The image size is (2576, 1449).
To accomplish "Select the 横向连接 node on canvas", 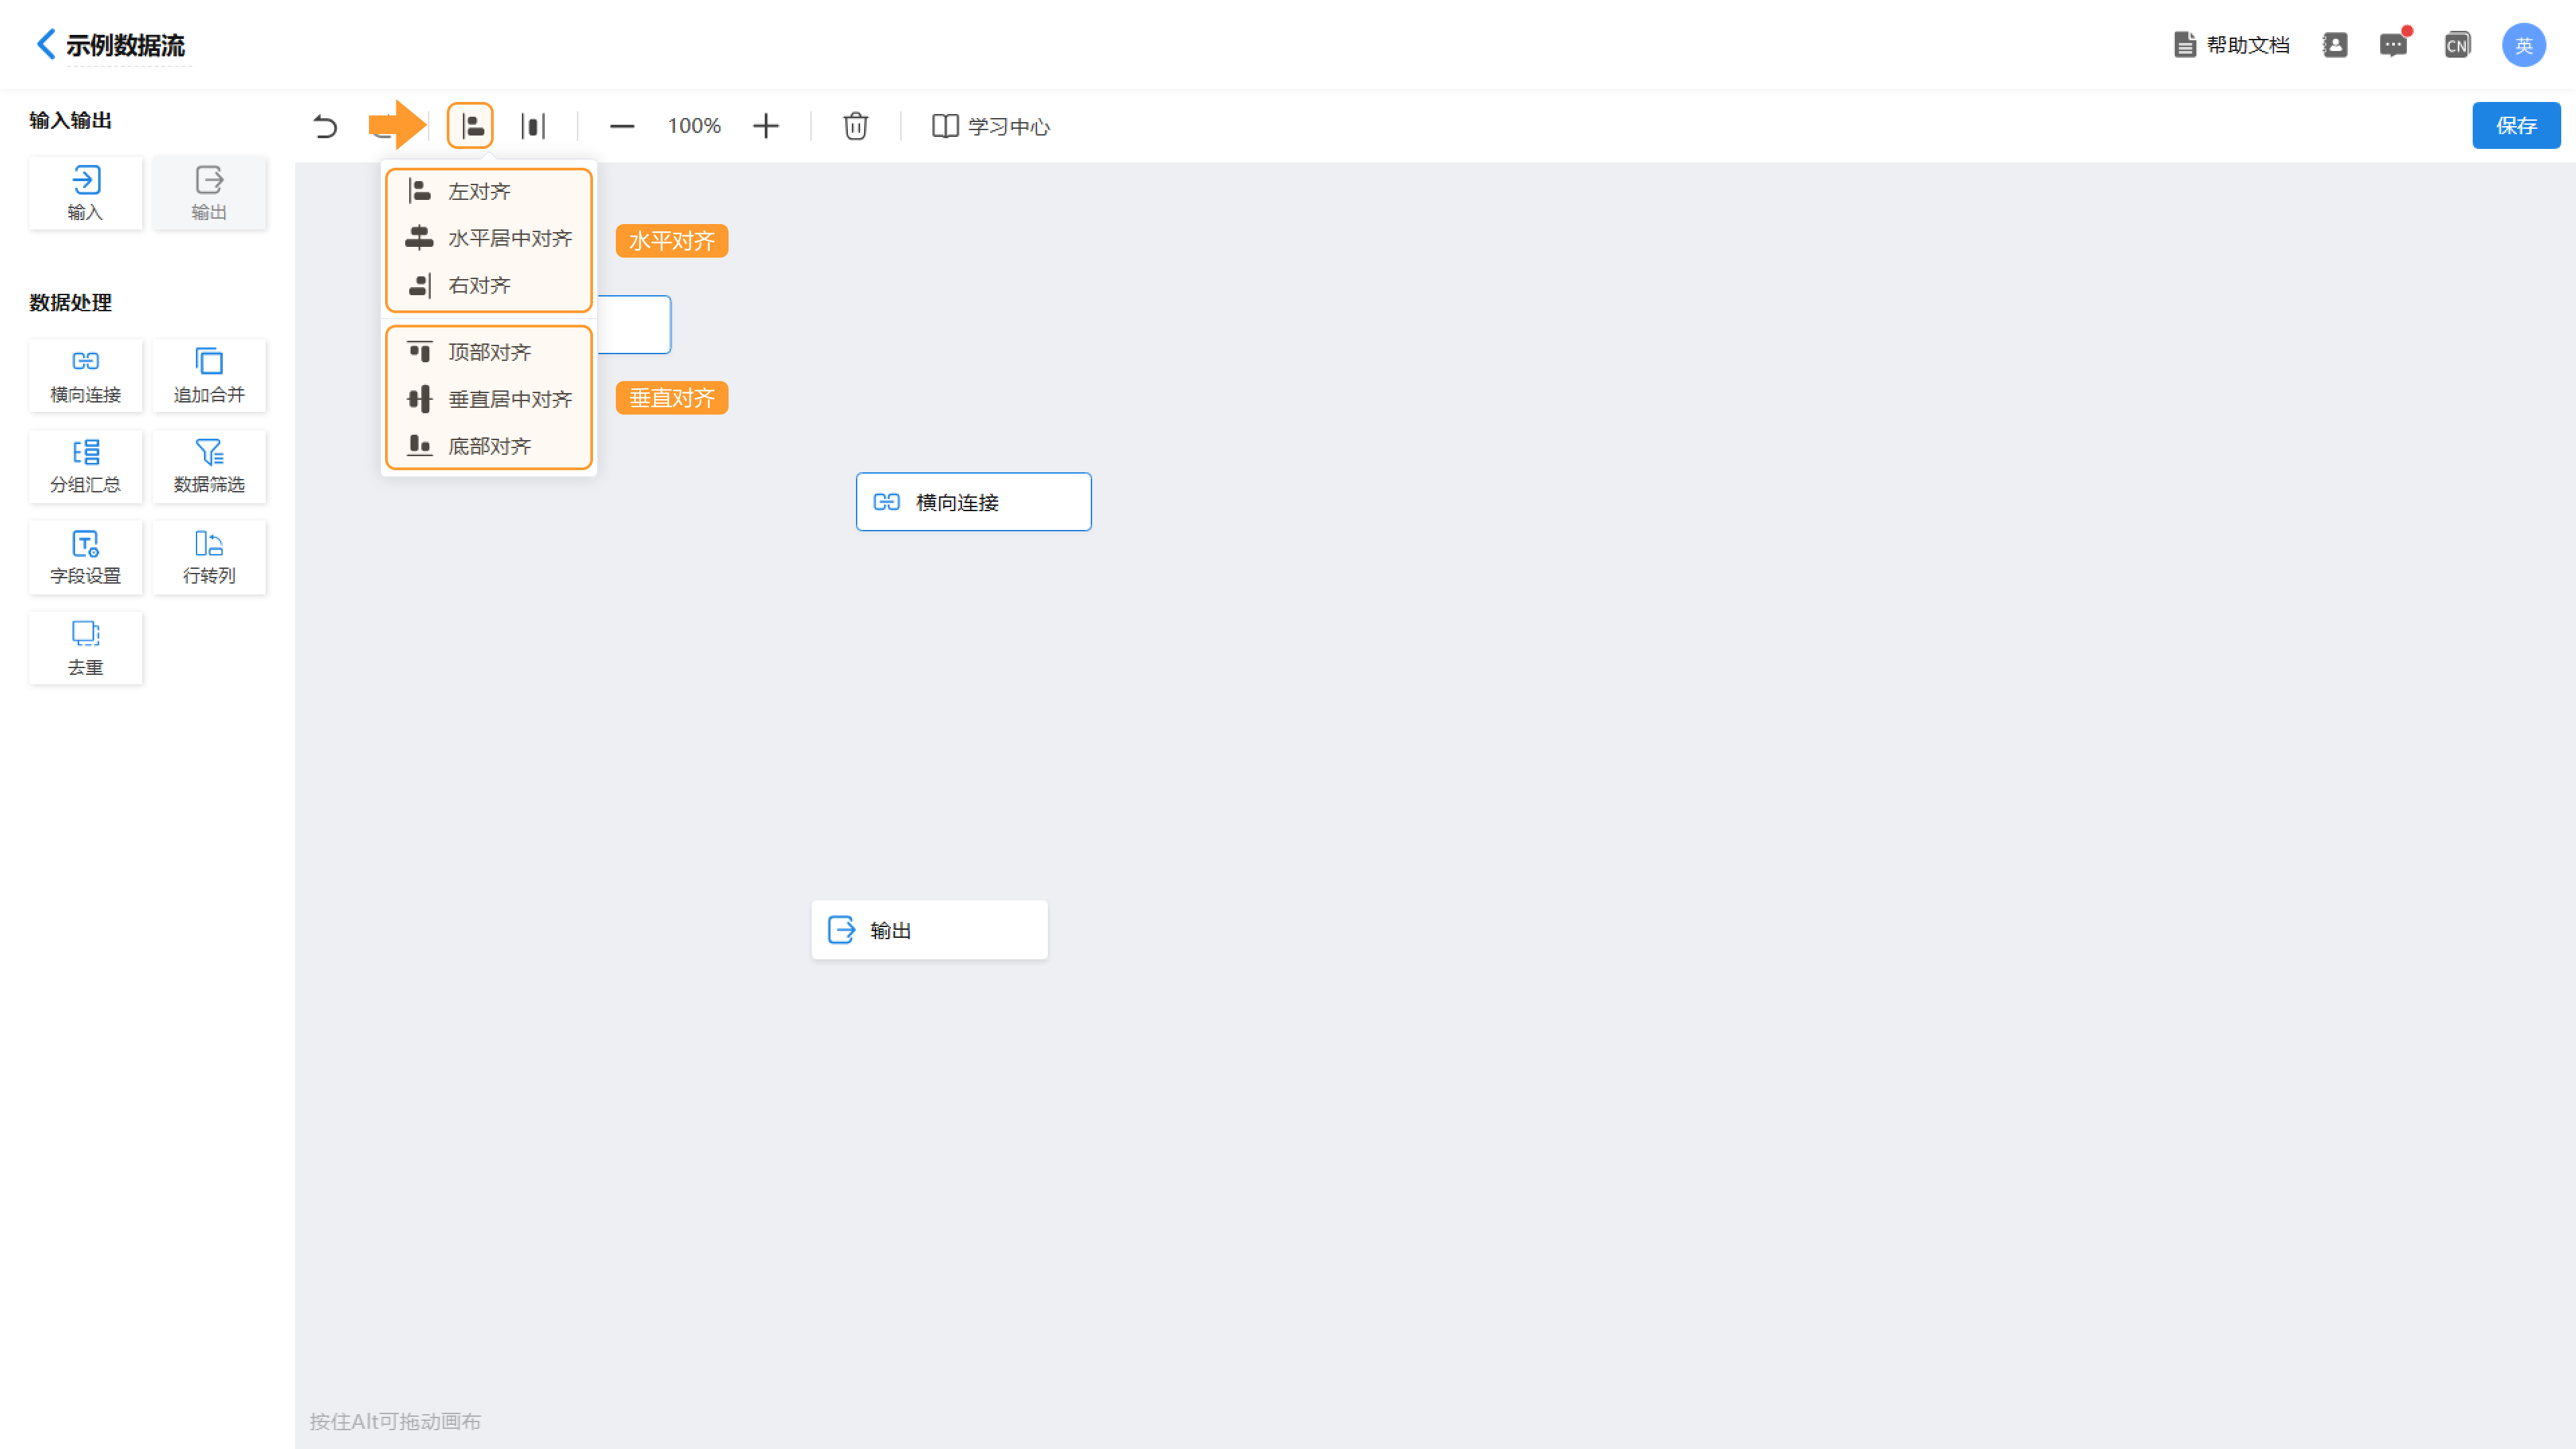I will 973,502.
